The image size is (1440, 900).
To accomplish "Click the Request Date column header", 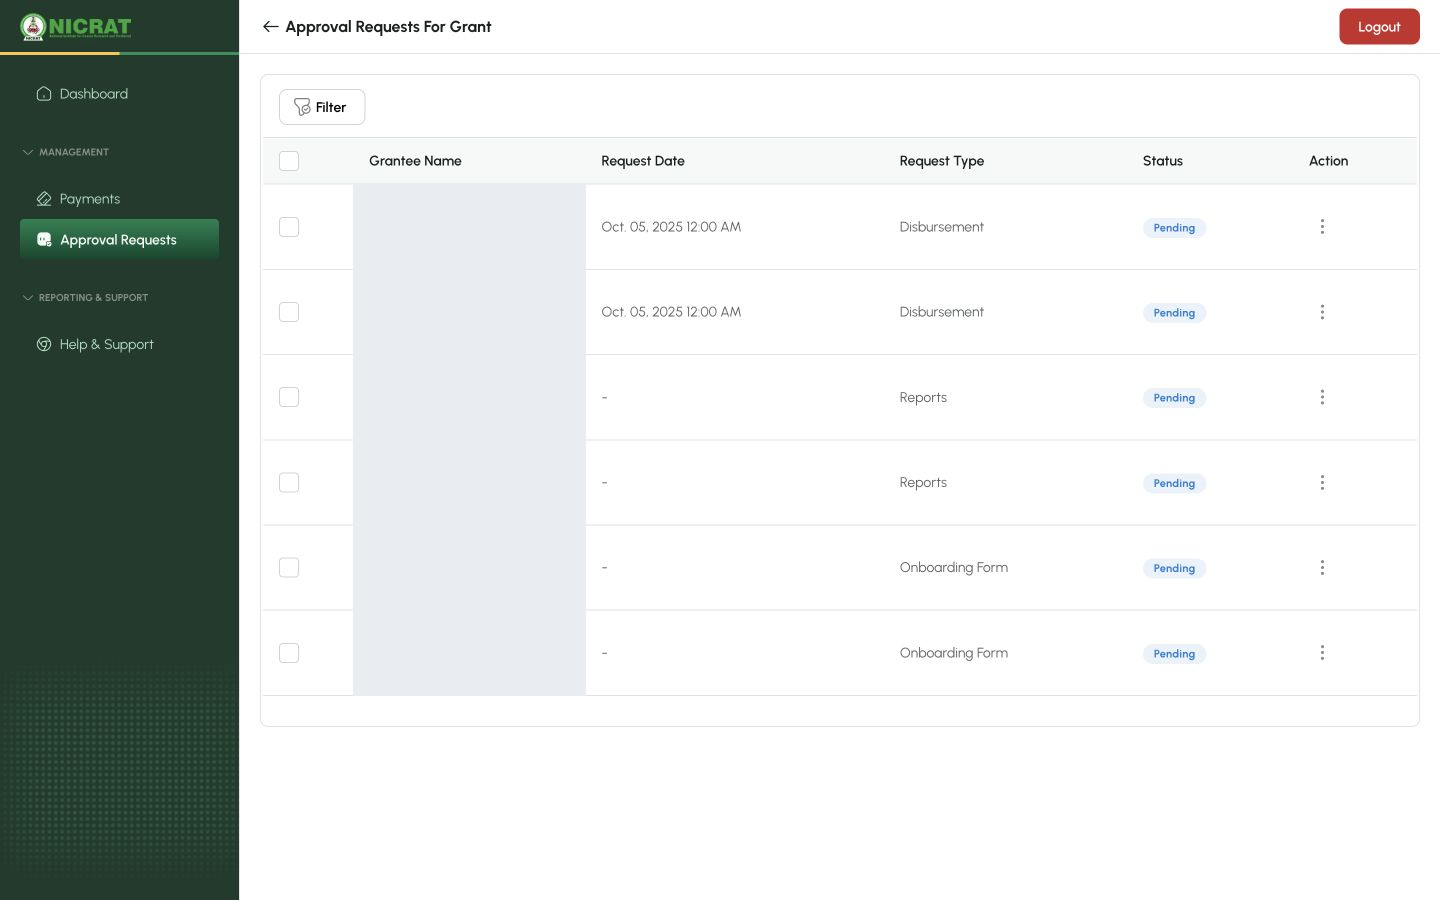I will pos(643,161).
